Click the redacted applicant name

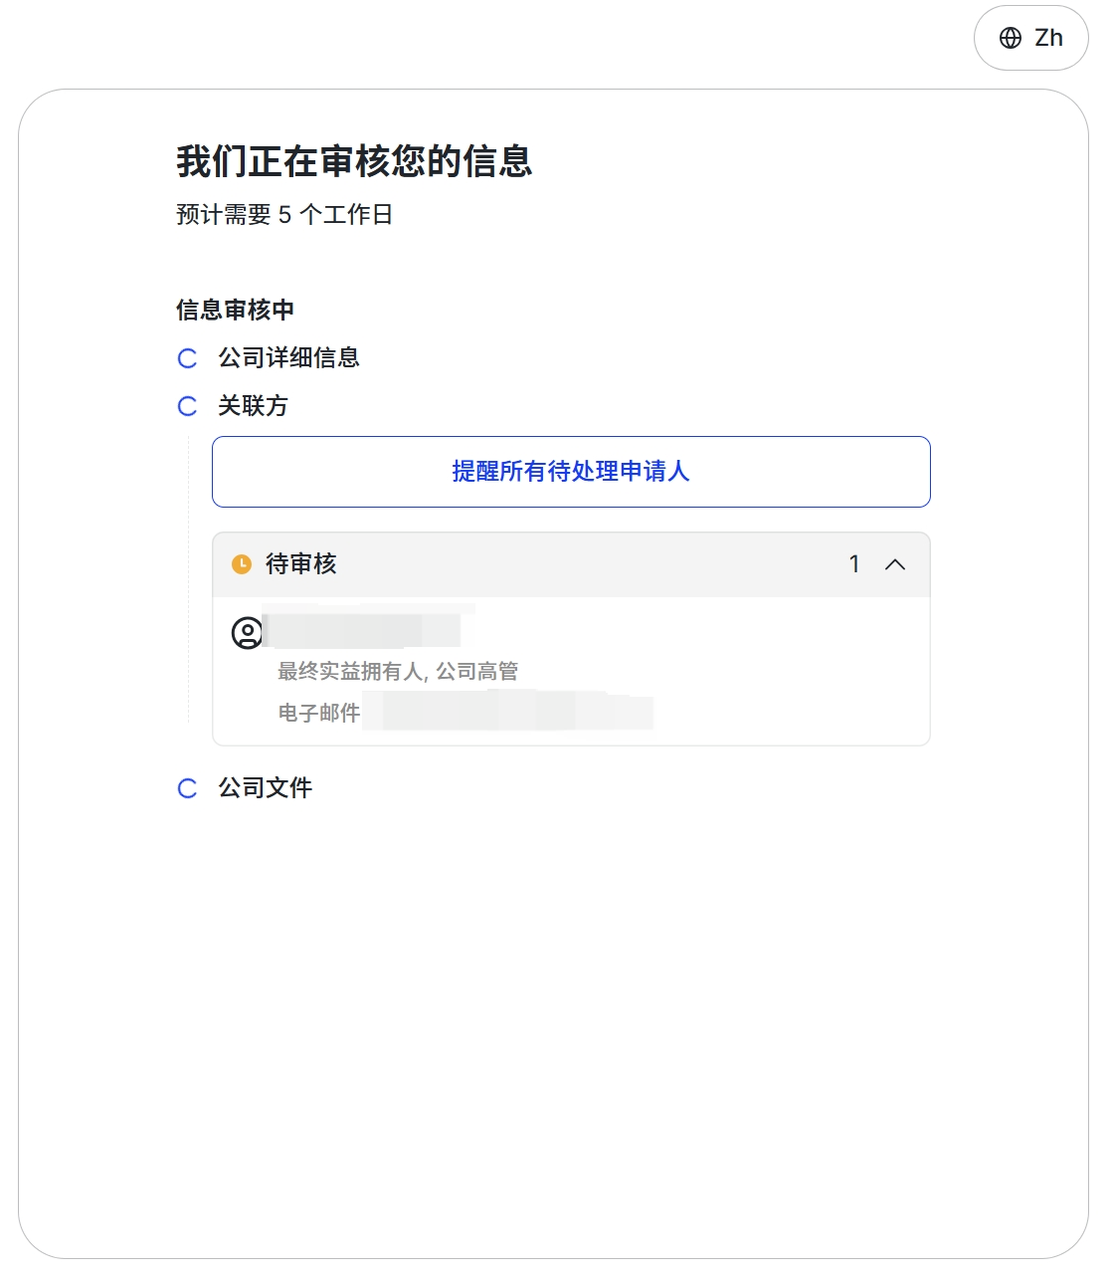coord(362,630)
